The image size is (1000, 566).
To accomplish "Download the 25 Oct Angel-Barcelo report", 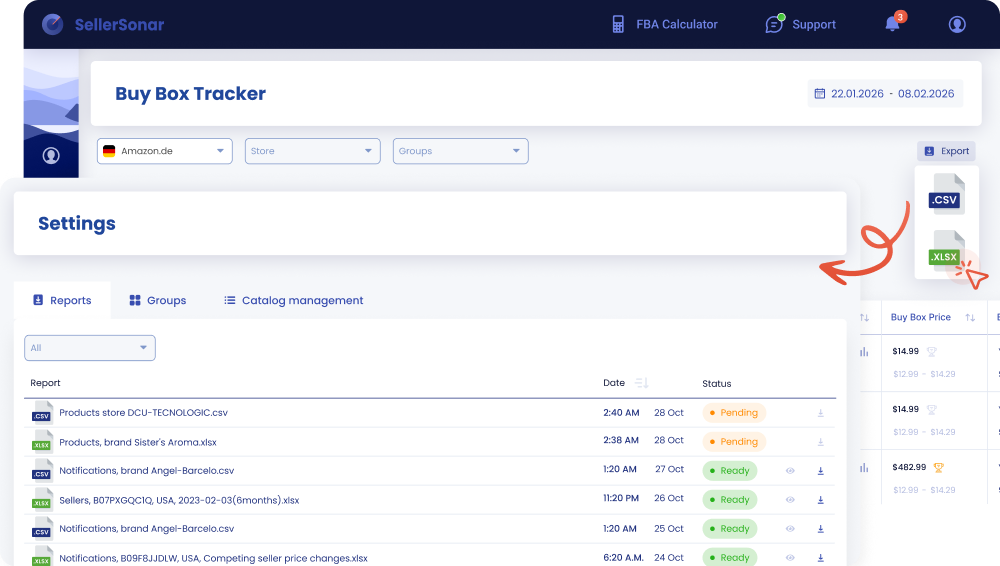I will coord(821,529).
